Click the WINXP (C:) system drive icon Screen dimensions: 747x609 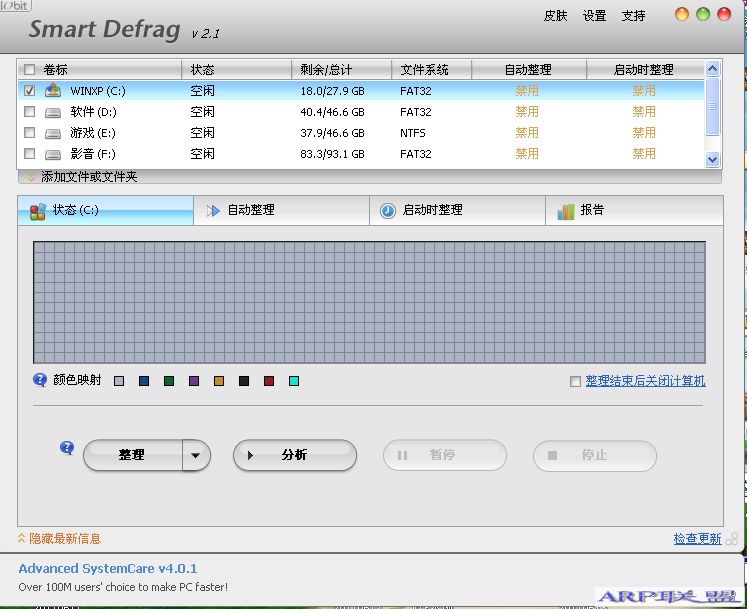pyautogui.click(x=53, y=90)
